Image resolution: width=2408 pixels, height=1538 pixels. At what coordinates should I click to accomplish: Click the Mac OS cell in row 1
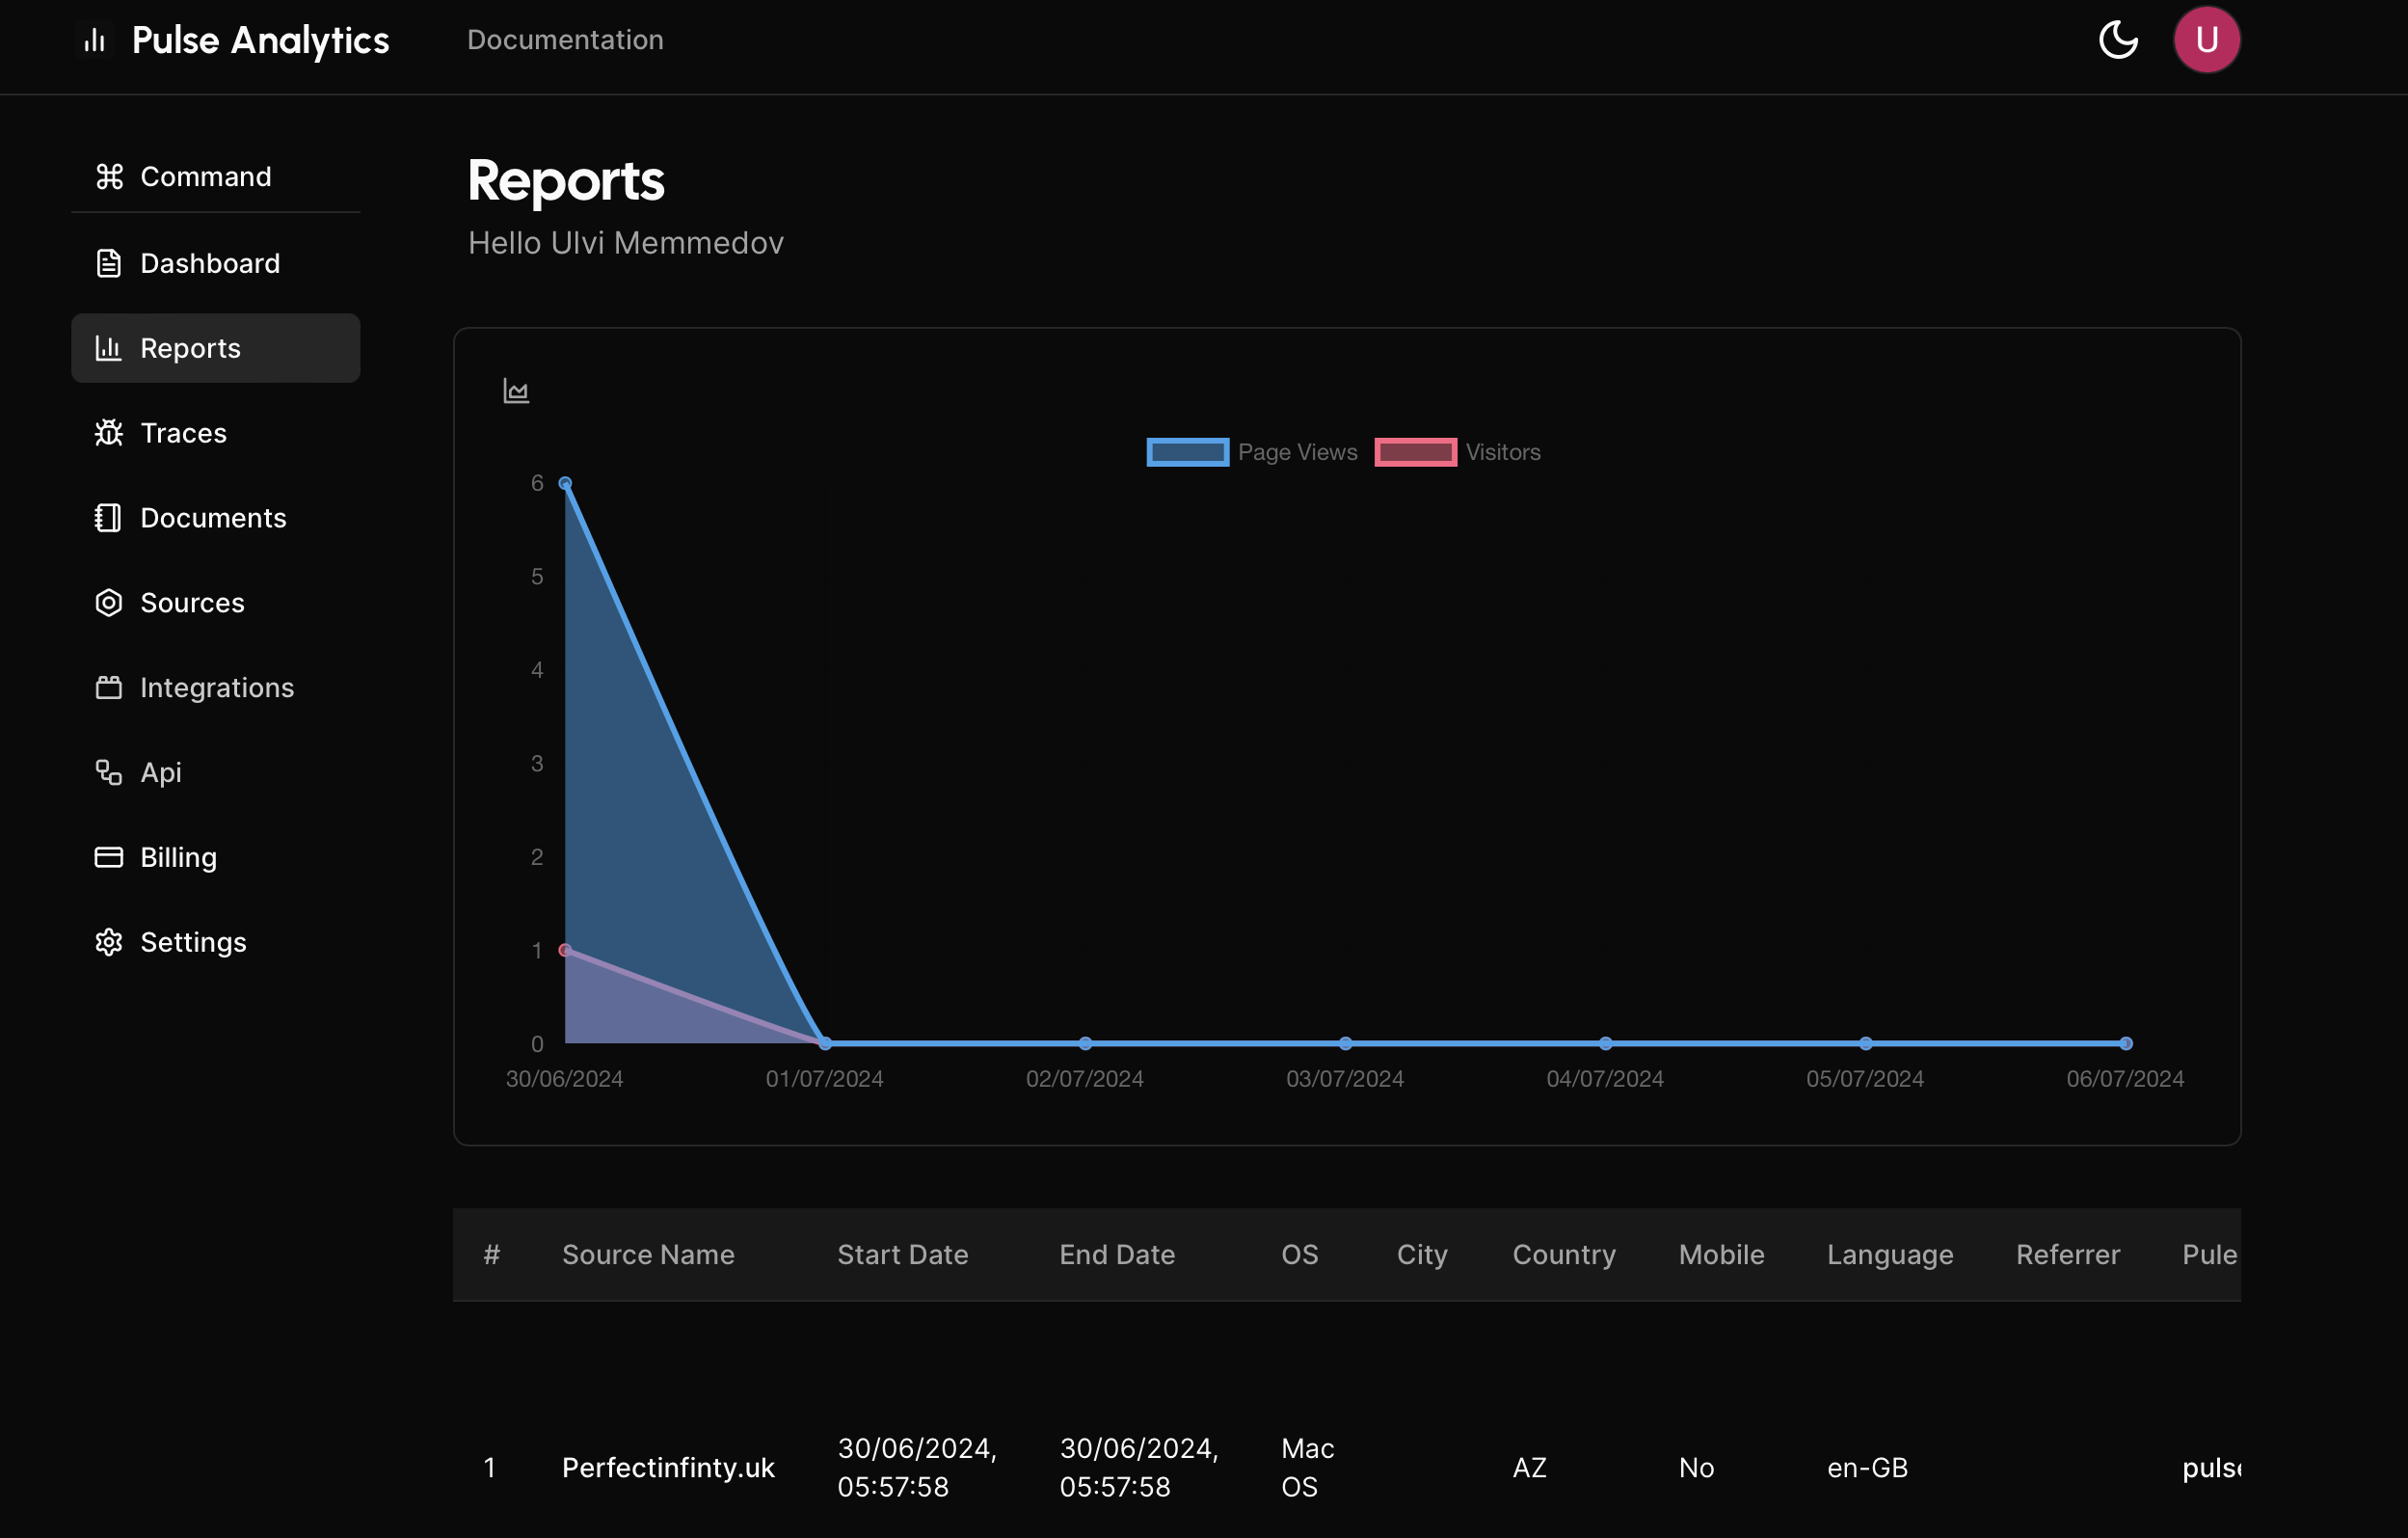pos(1307,1468)
